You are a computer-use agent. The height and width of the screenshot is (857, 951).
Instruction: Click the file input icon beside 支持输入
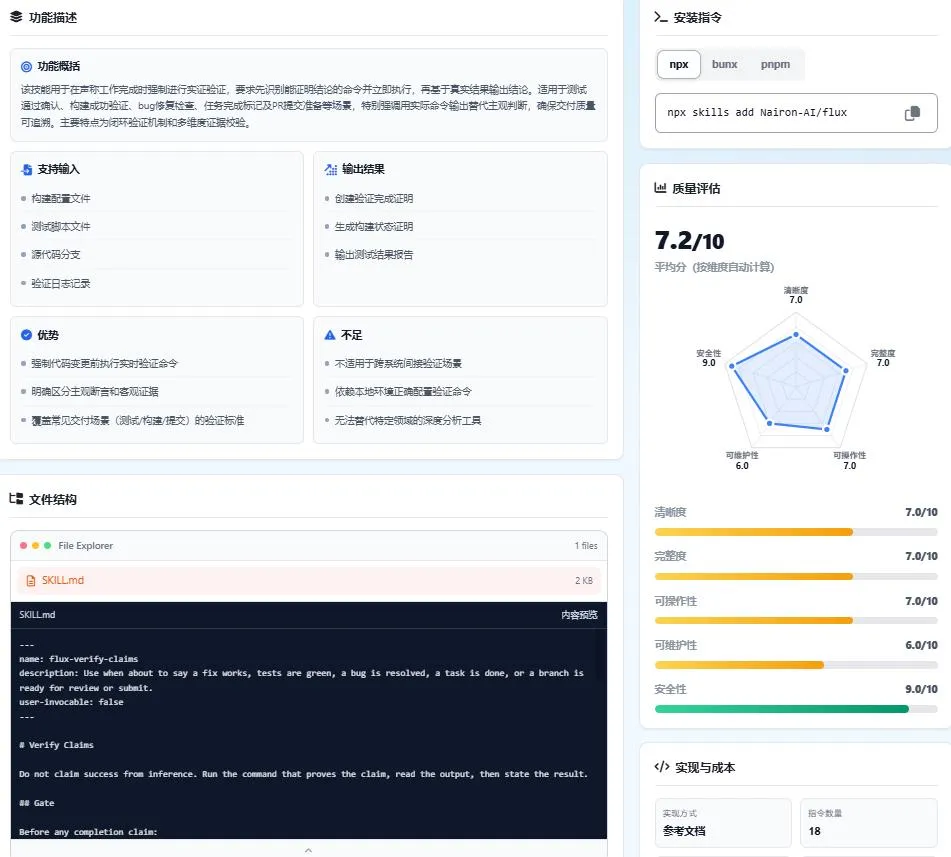[26, 170]
